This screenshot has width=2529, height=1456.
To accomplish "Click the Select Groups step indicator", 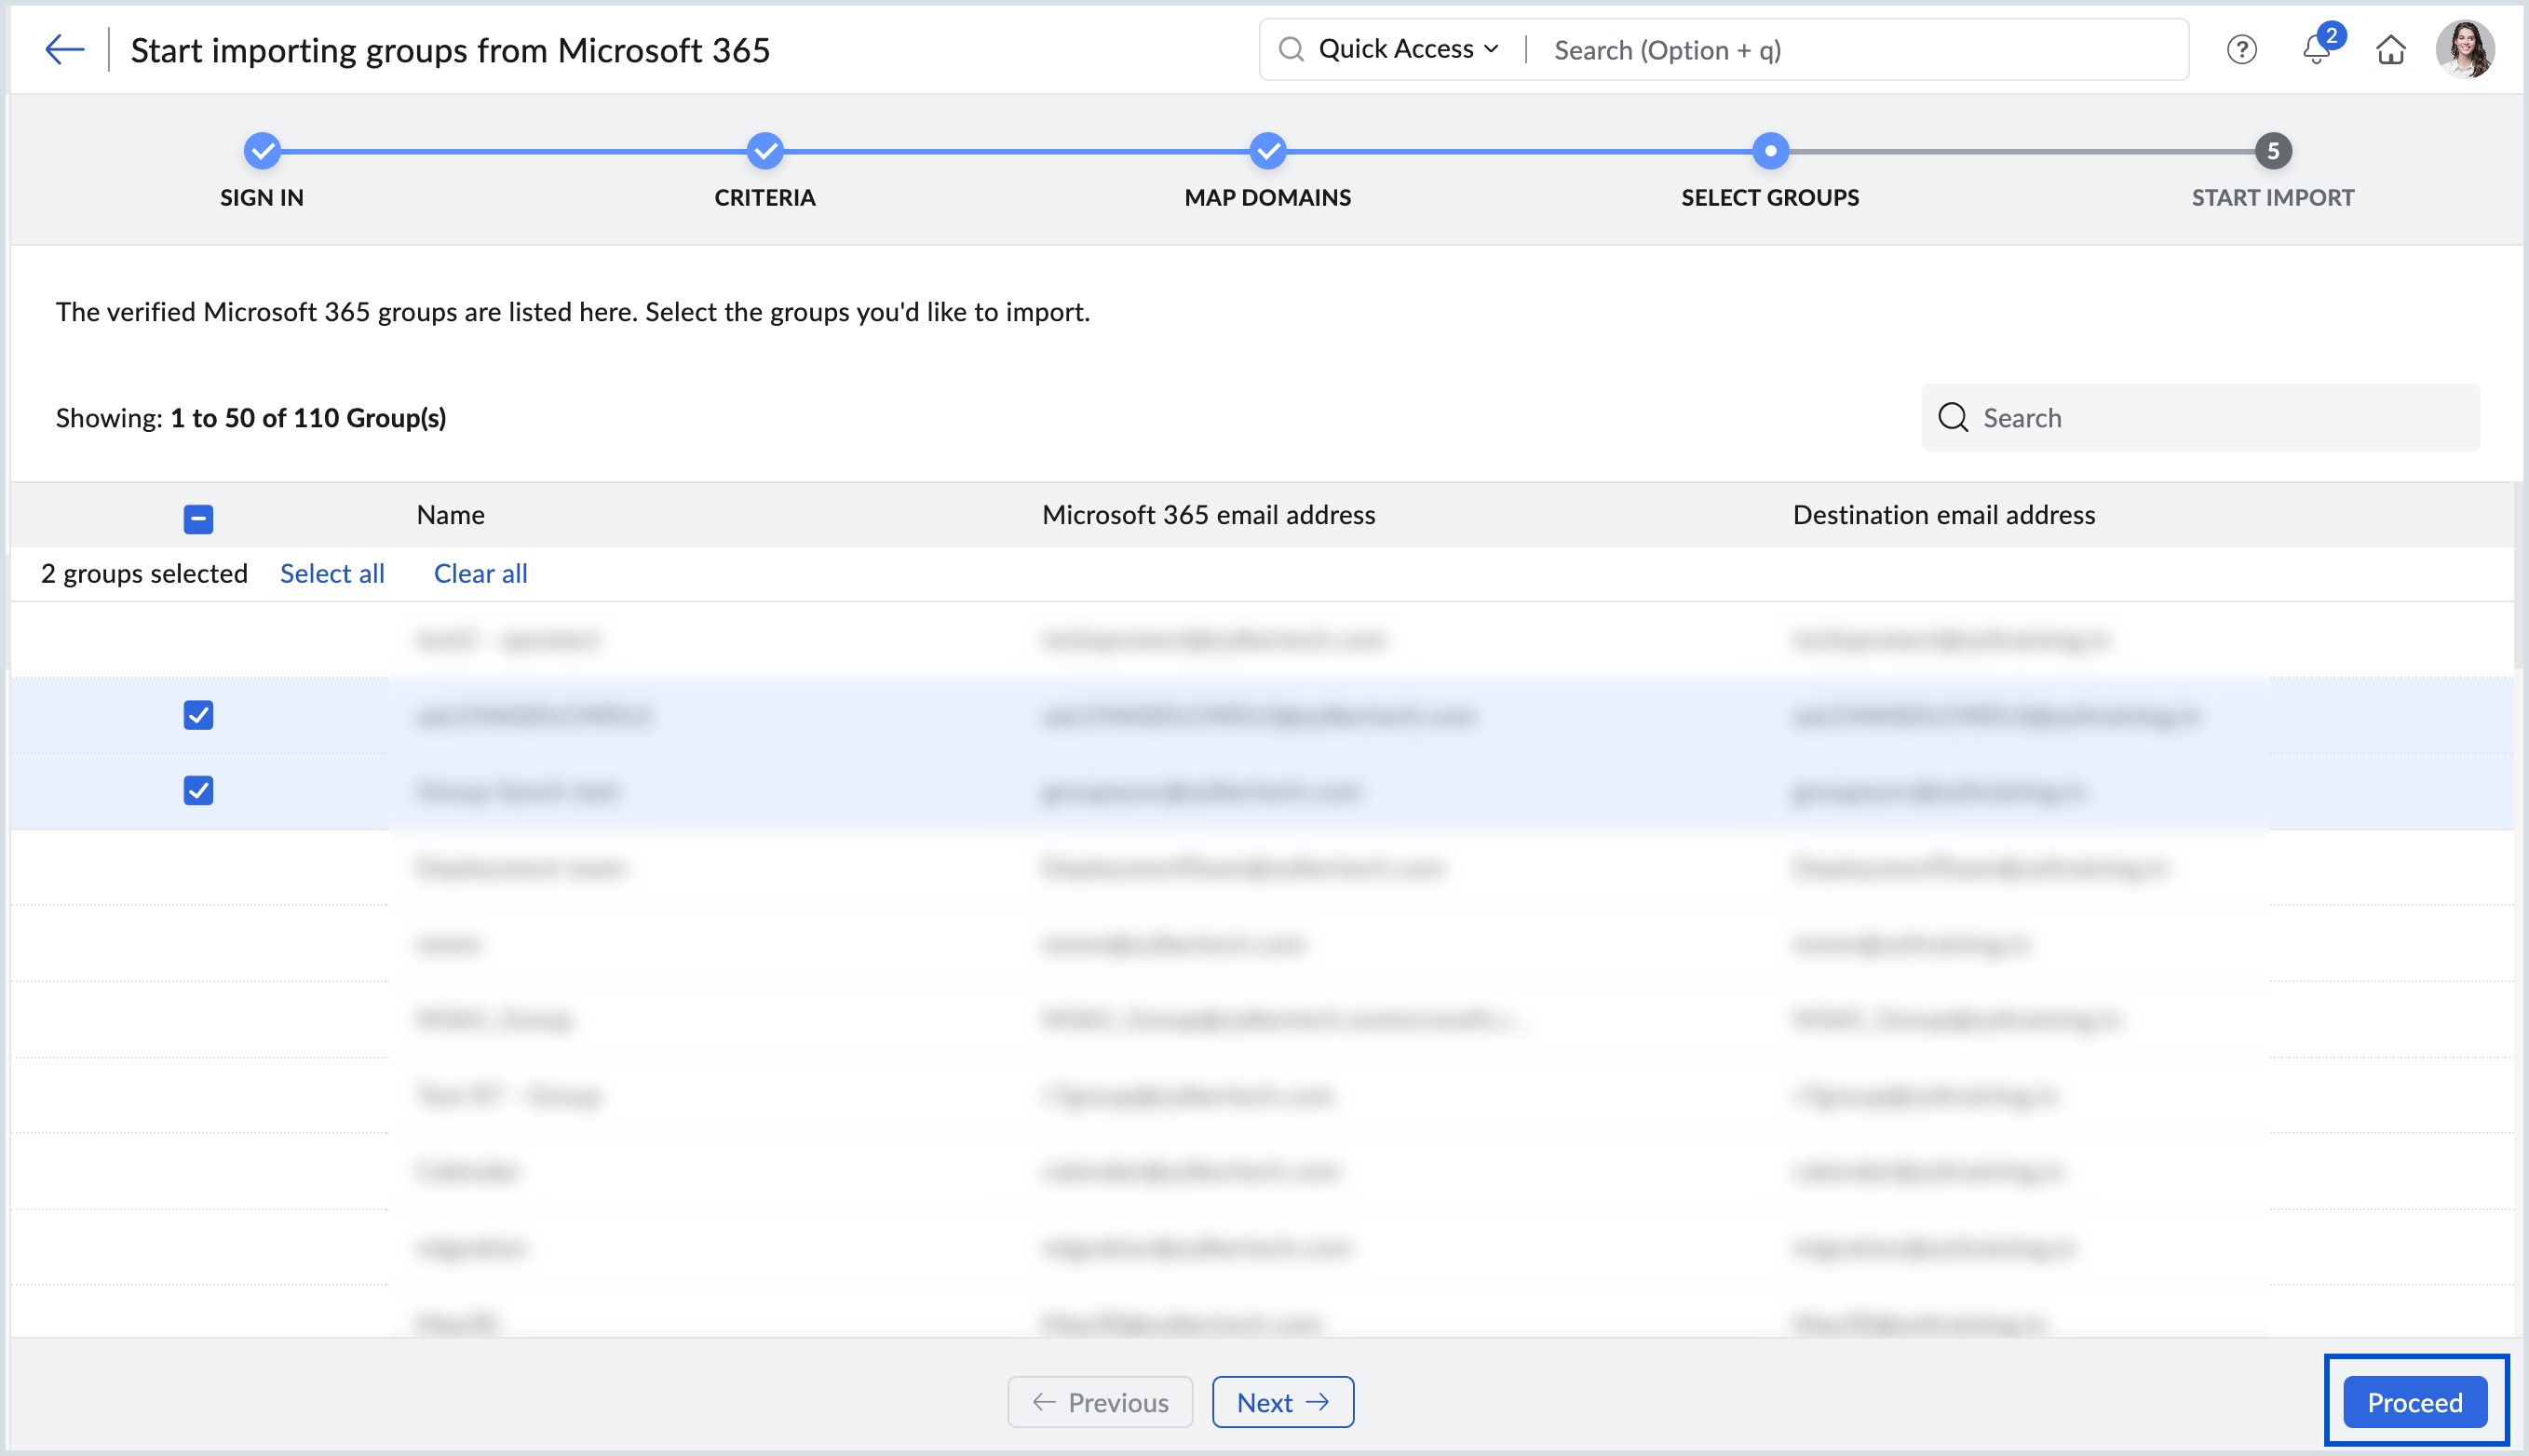I will coord(1771,153).
